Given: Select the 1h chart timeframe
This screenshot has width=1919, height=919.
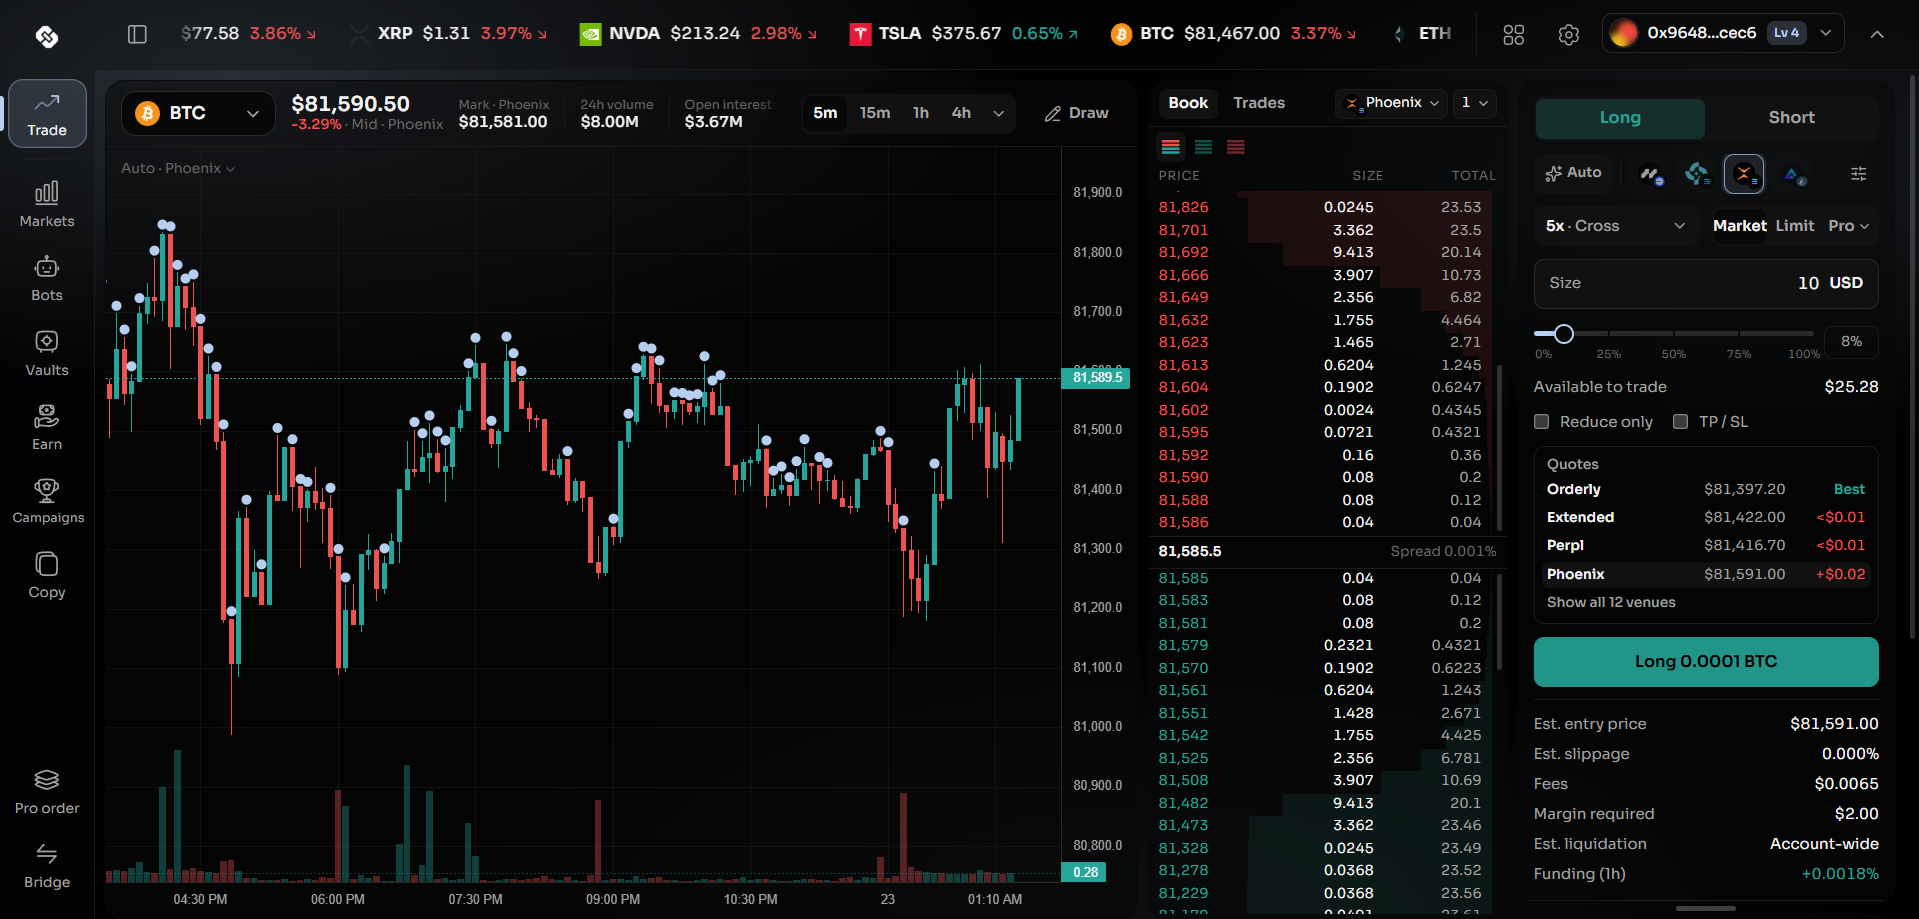Looking at the screenshot, I should pyautogui.click(x=921, y=113).
